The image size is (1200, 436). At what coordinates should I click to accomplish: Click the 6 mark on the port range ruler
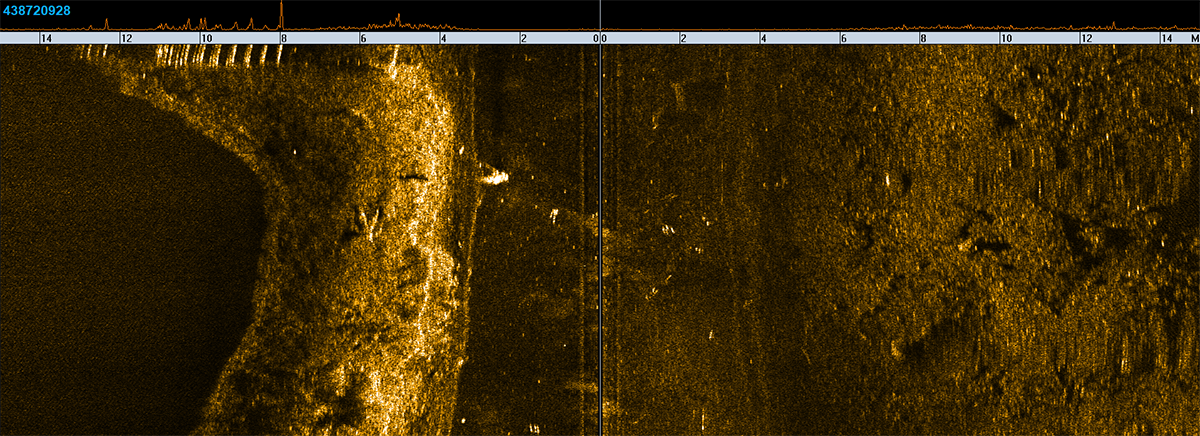tap(364, 38)
